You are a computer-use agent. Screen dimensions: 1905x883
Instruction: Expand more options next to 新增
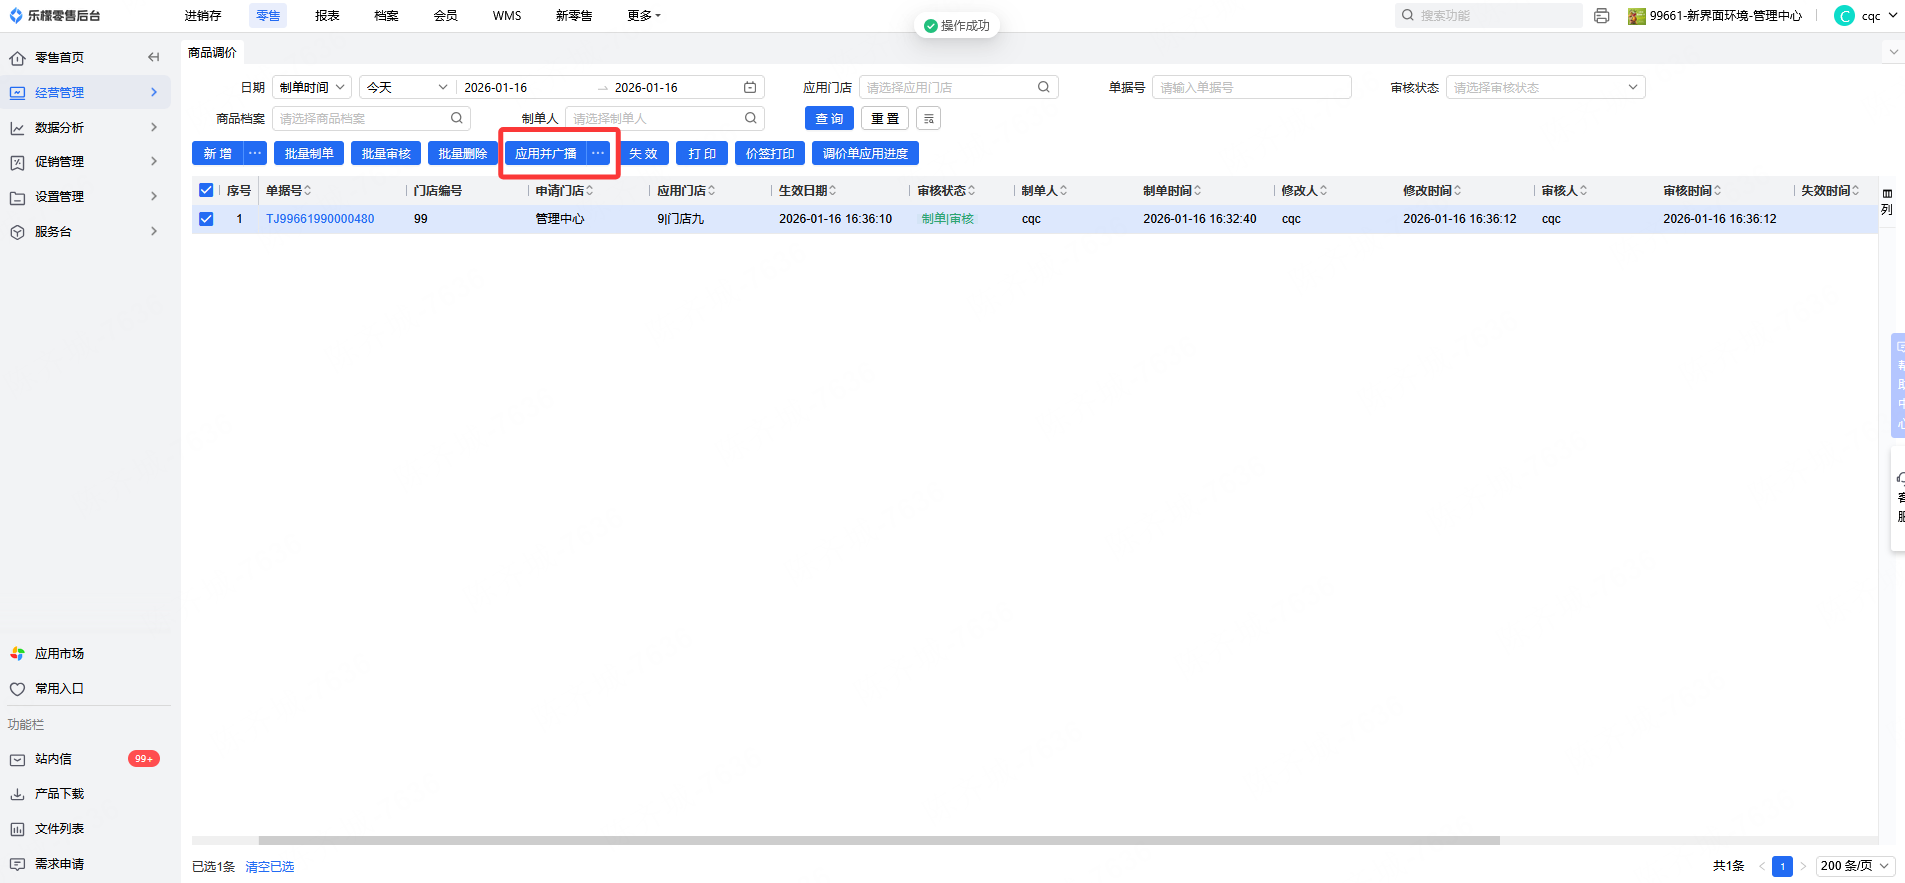[x=256, y=154]
